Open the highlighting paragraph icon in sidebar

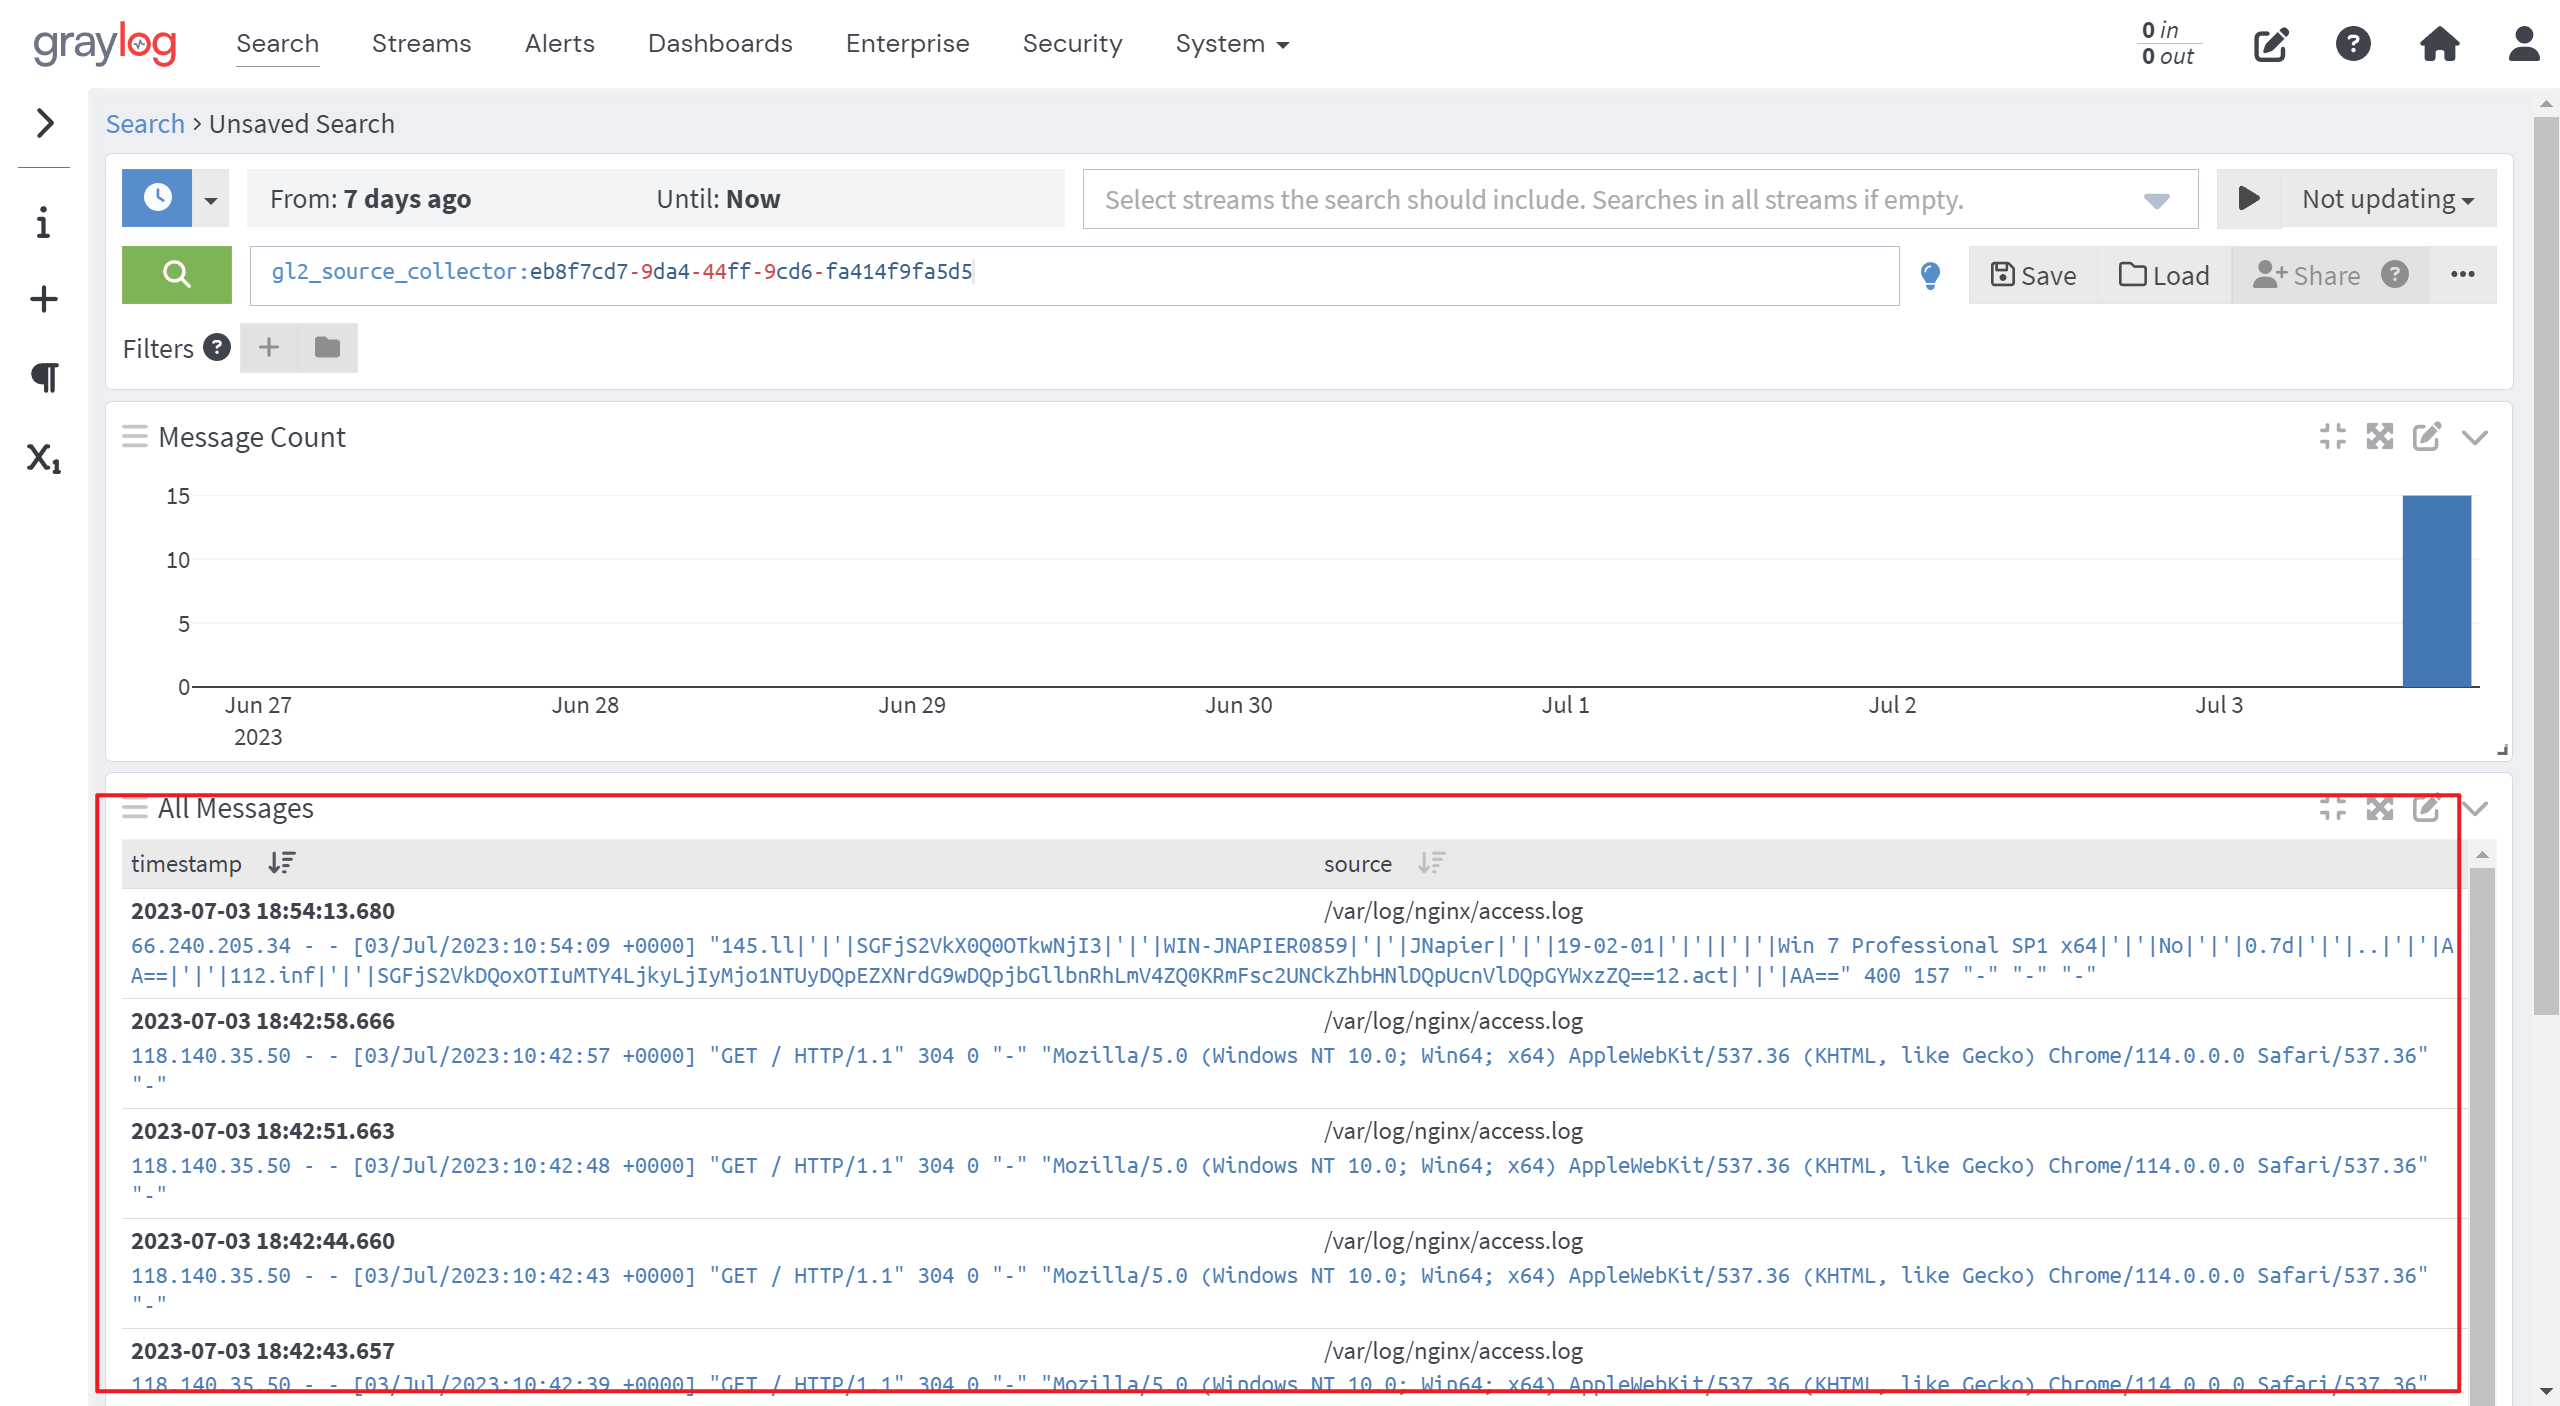[x=43, y=377]
